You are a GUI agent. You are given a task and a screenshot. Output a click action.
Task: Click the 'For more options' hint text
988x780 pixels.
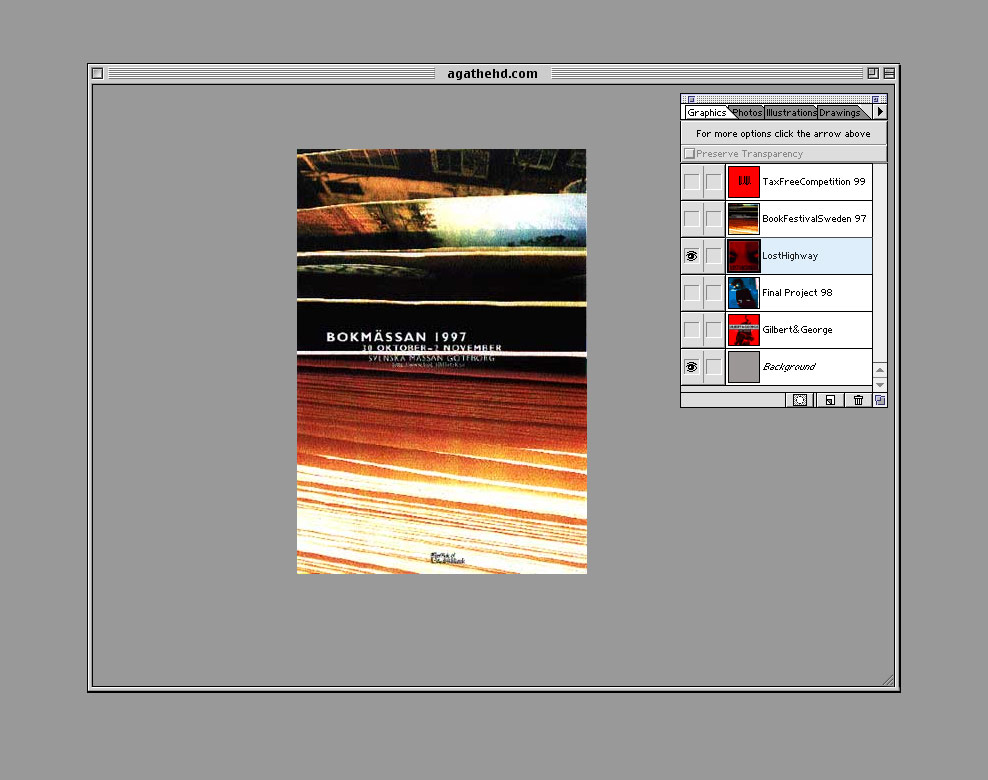pyautogui.click(x=783, y=134)
